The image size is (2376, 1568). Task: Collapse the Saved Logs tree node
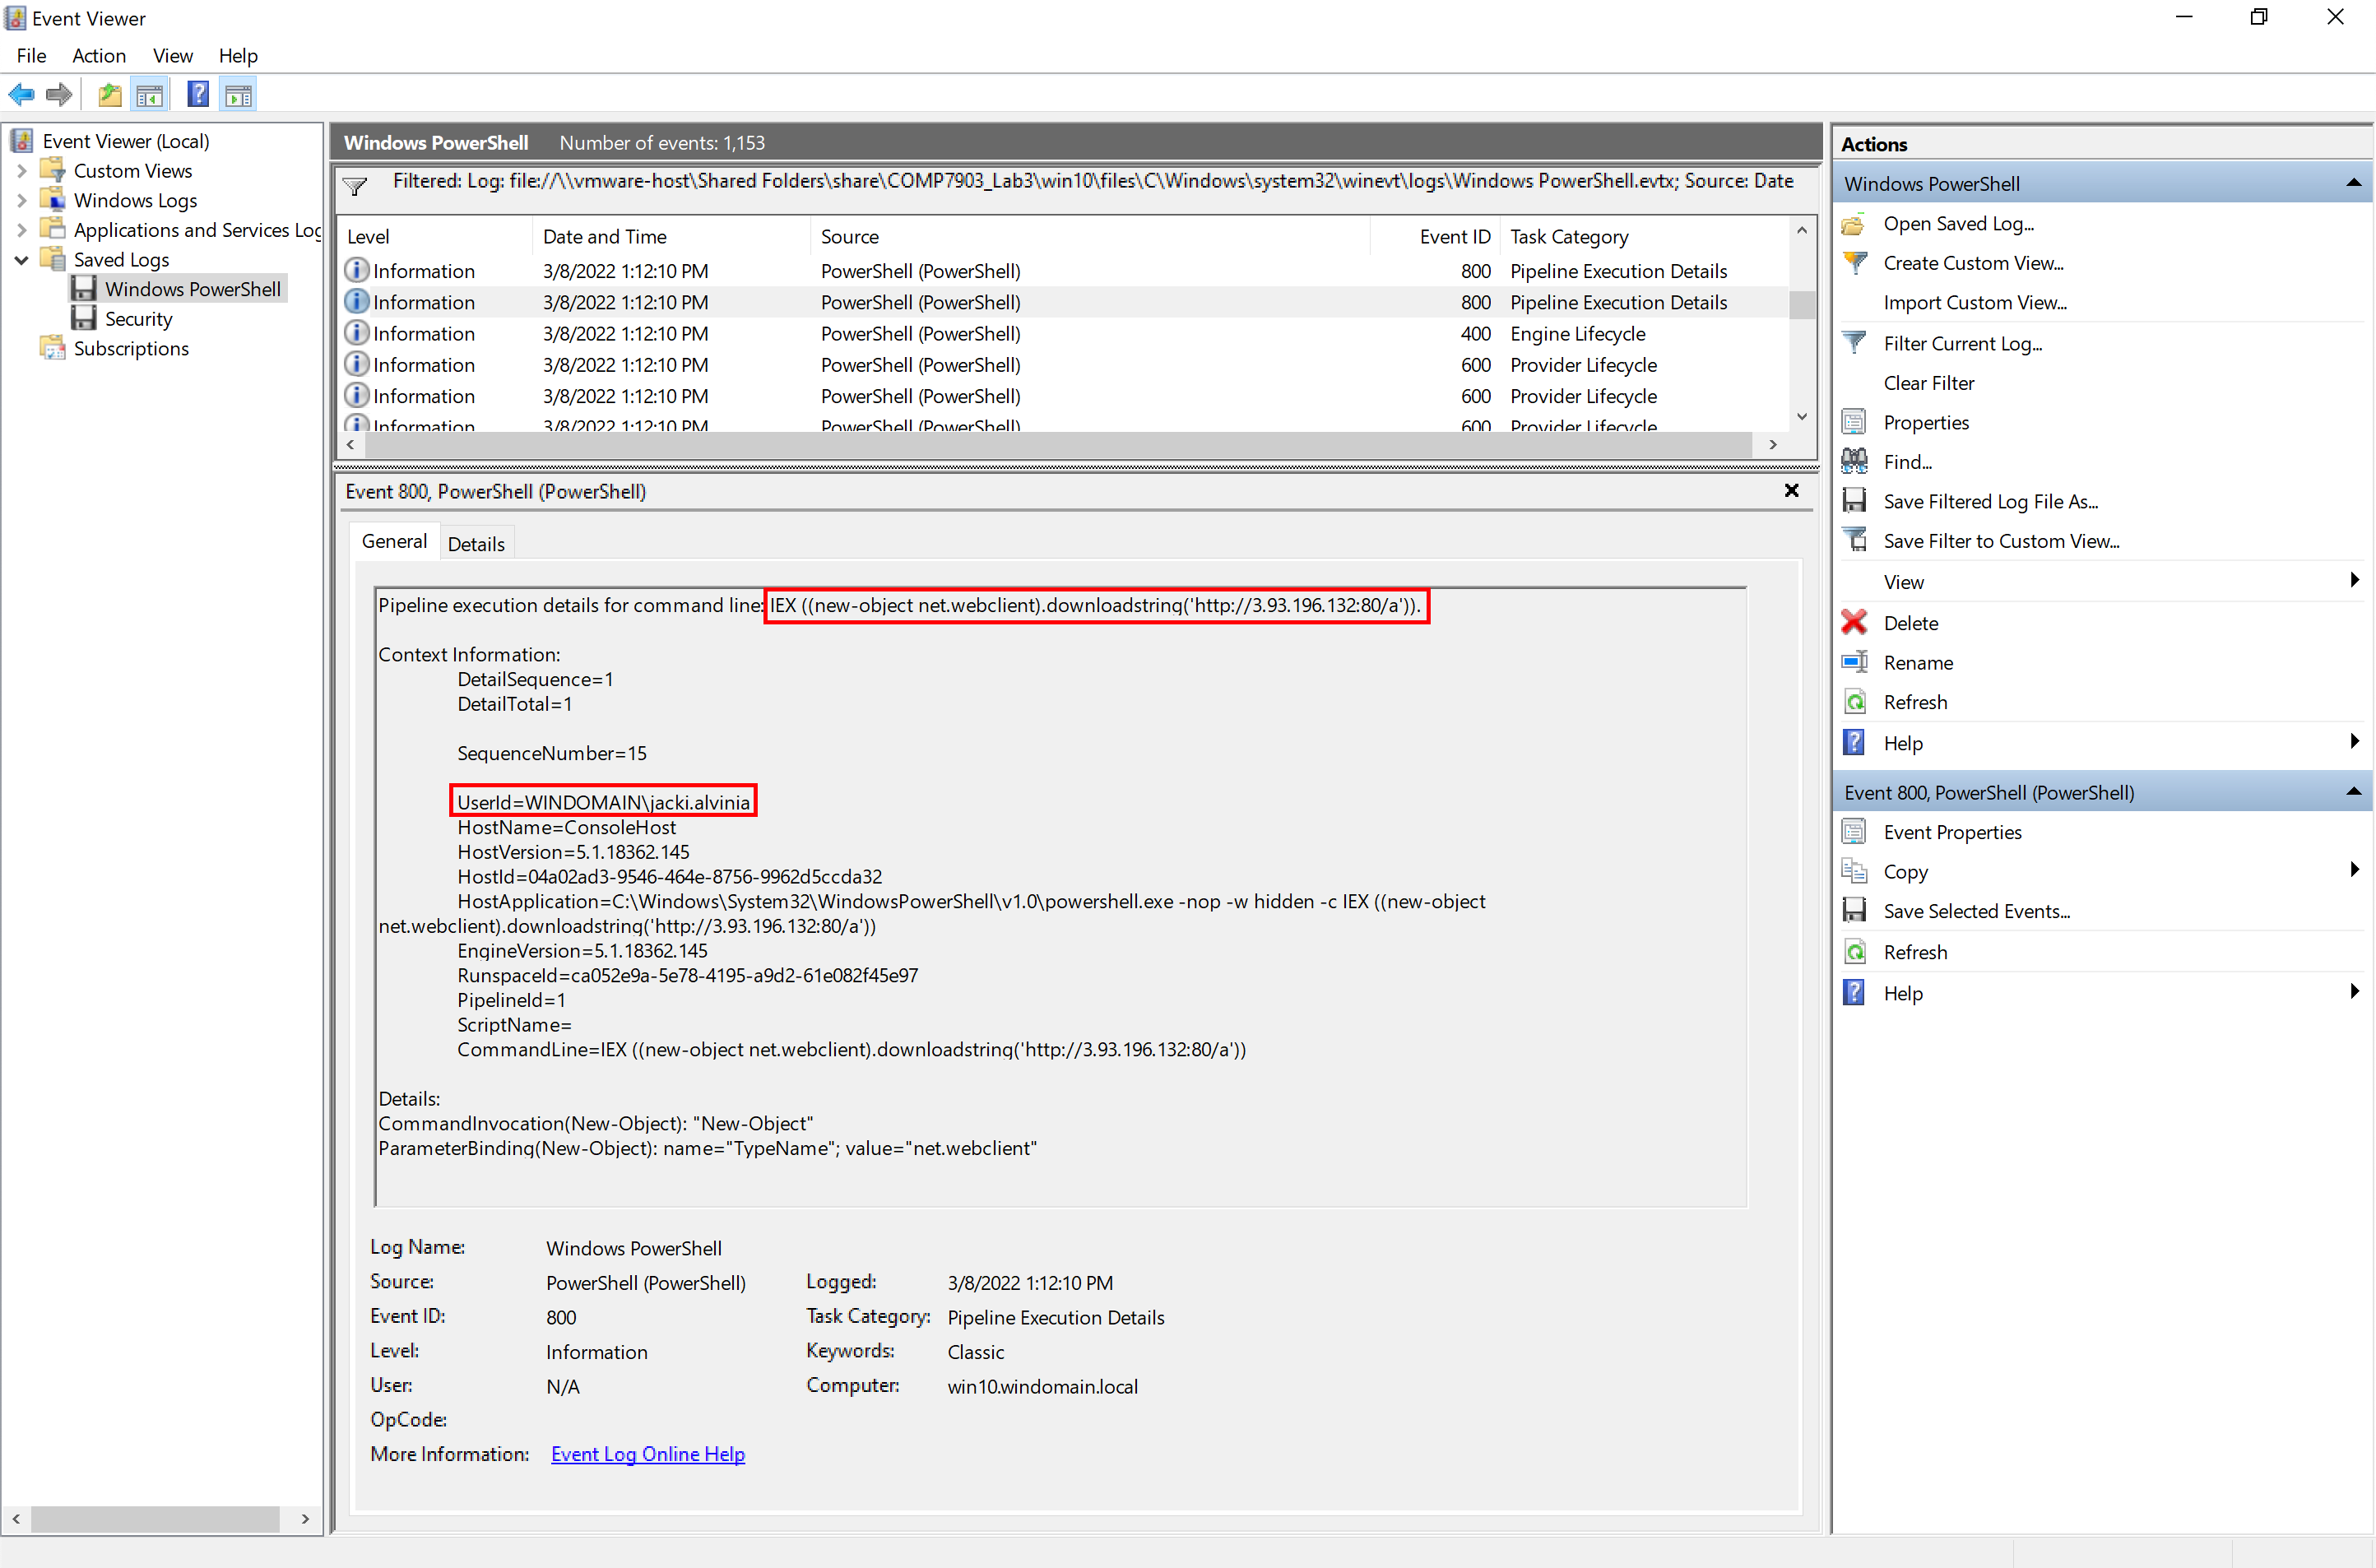pyautogui.click(x=22, y=260)
